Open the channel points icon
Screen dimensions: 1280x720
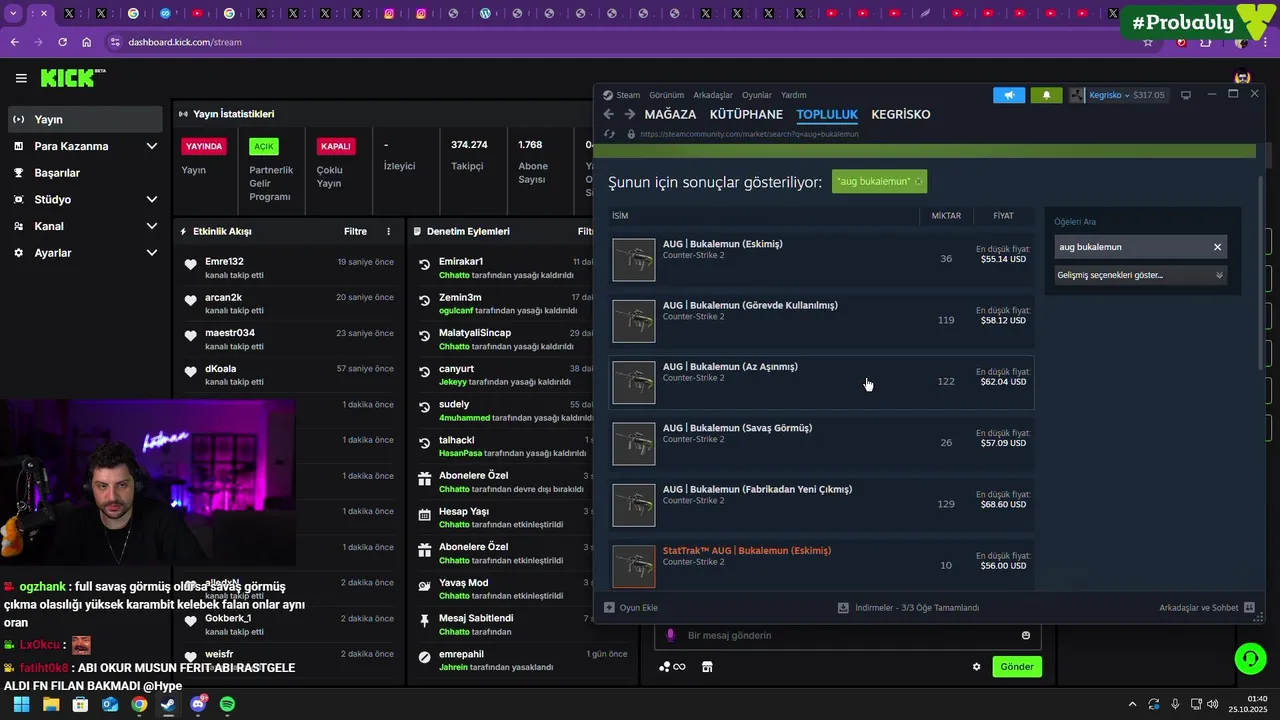(672, 667)
